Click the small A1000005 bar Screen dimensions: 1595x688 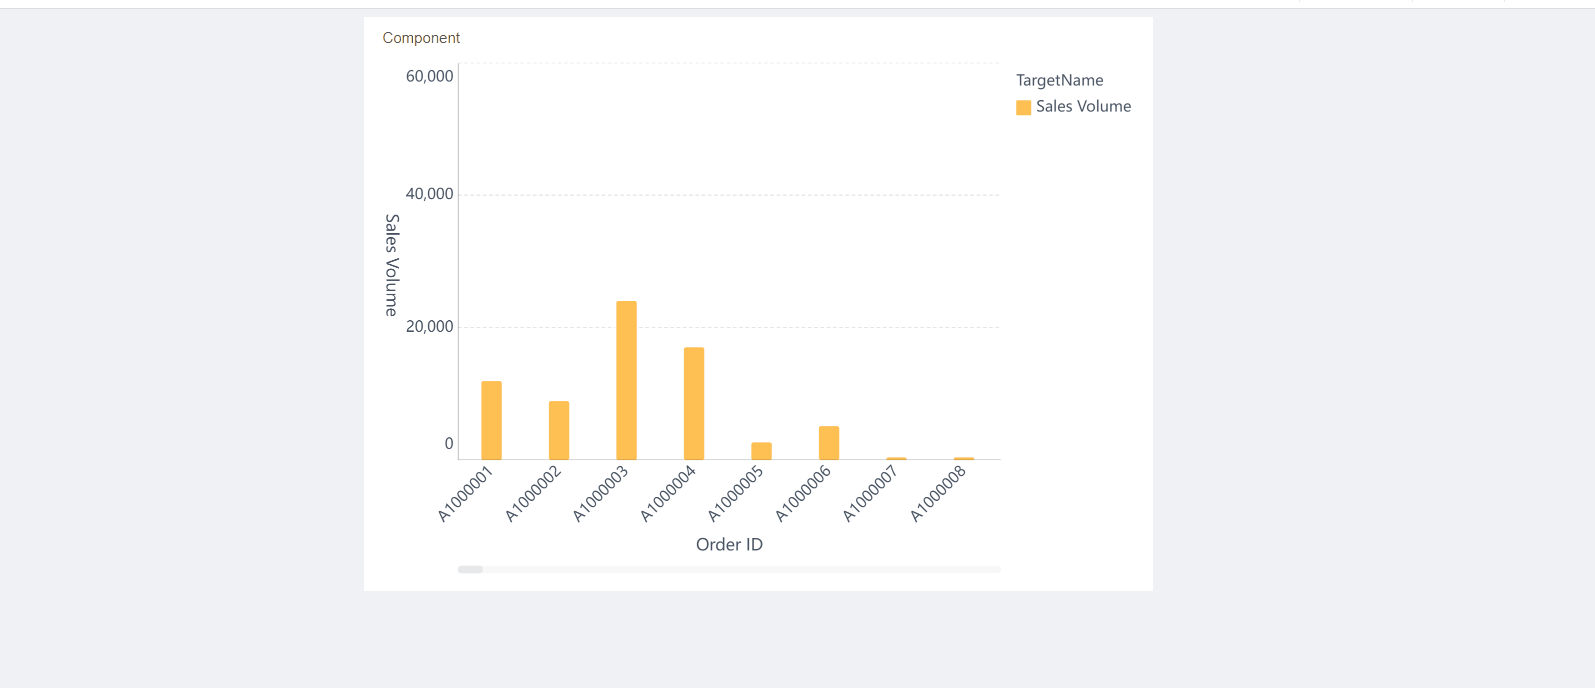761,451
